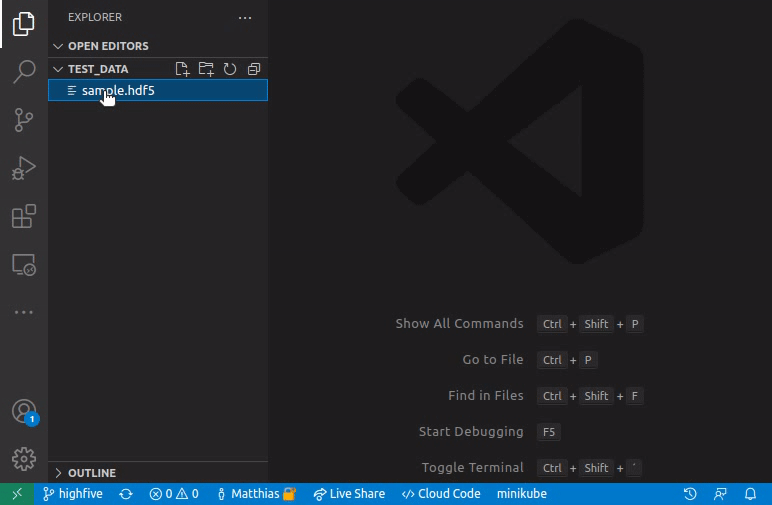The image size is (772, 505).
Task: Show errors and warnings count
Action: click(x=174, y=494)
